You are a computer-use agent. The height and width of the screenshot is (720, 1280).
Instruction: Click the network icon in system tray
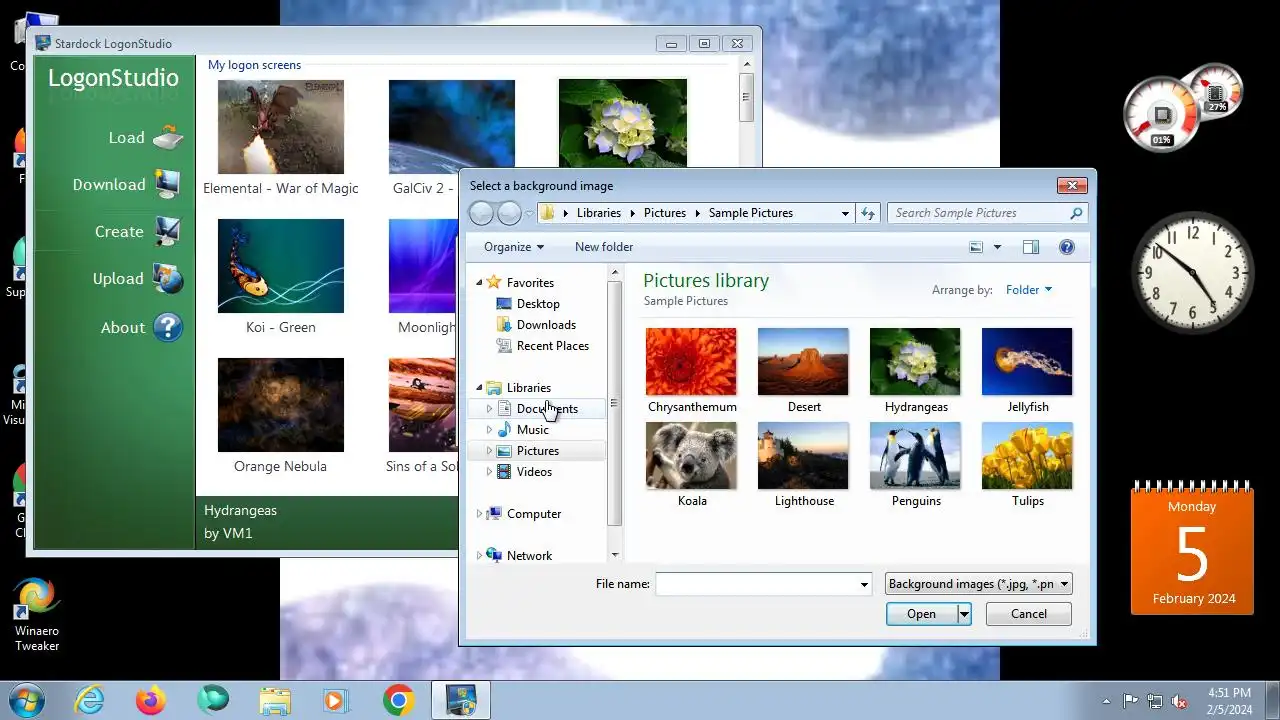click(1155, 701)
